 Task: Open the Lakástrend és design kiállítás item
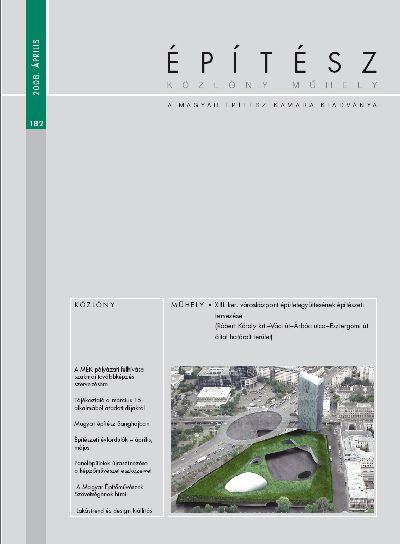point(114,511)
